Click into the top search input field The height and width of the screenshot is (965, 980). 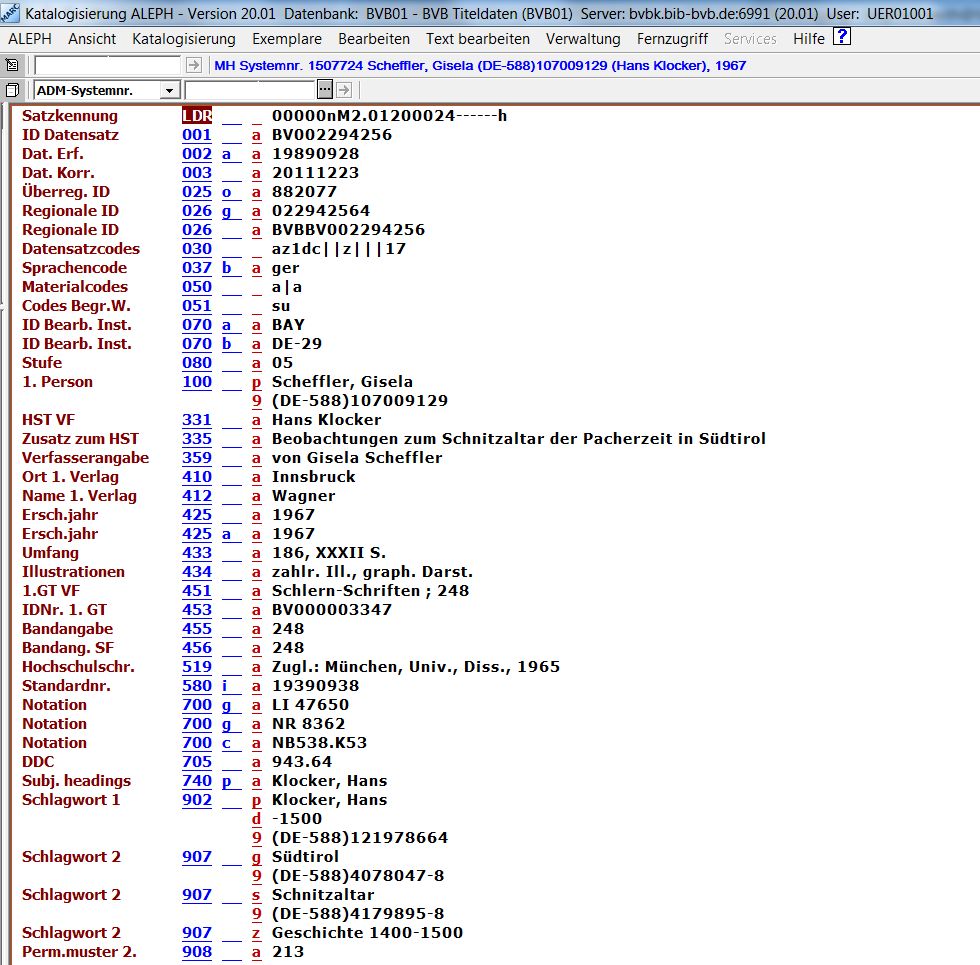pos(108,65)
